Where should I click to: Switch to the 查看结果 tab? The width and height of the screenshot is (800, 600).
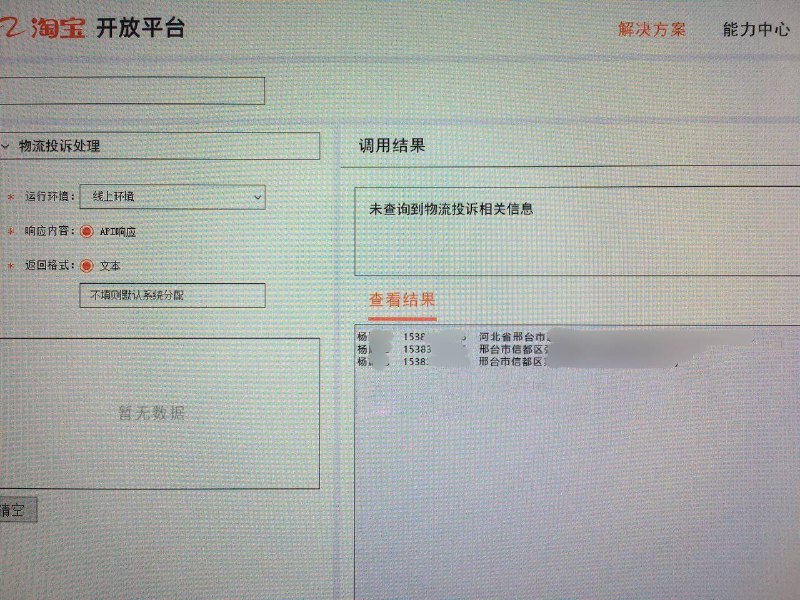click(402, 301)
